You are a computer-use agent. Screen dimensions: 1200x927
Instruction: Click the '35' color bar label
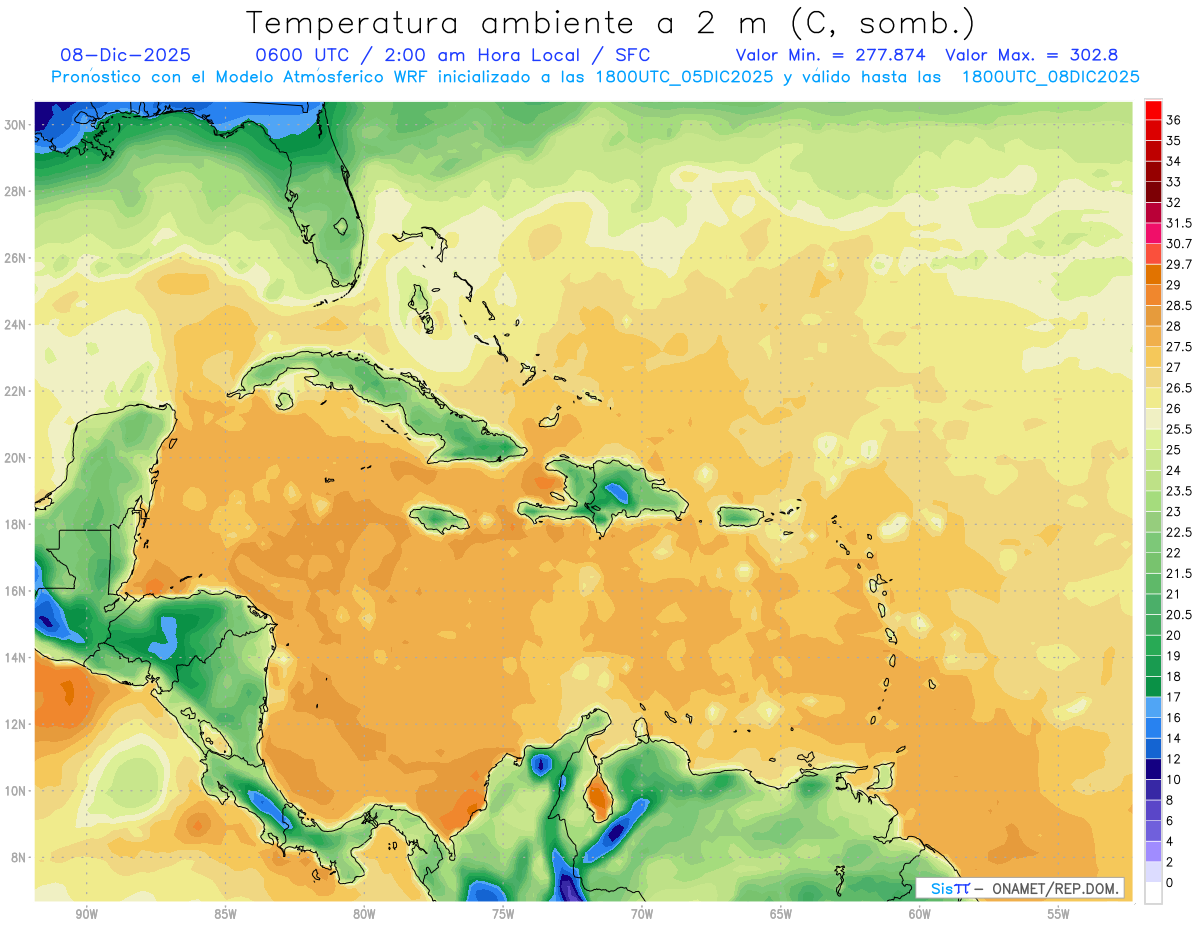pos(1174,141)
